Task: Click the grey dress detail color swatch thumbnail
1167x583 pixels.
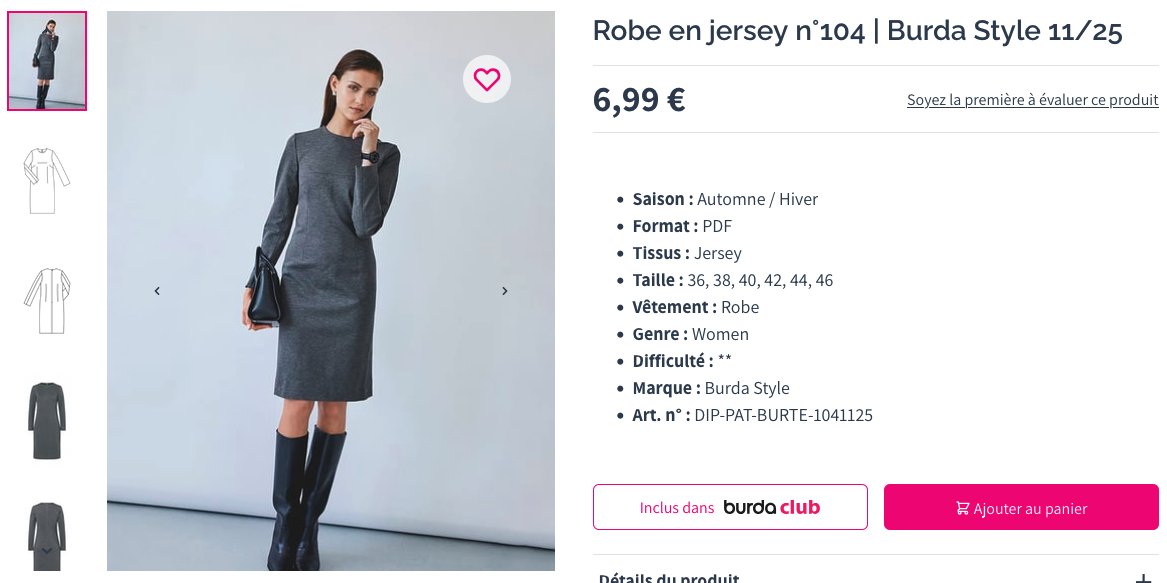Action: pyautogui.click(x=46, y=420)
